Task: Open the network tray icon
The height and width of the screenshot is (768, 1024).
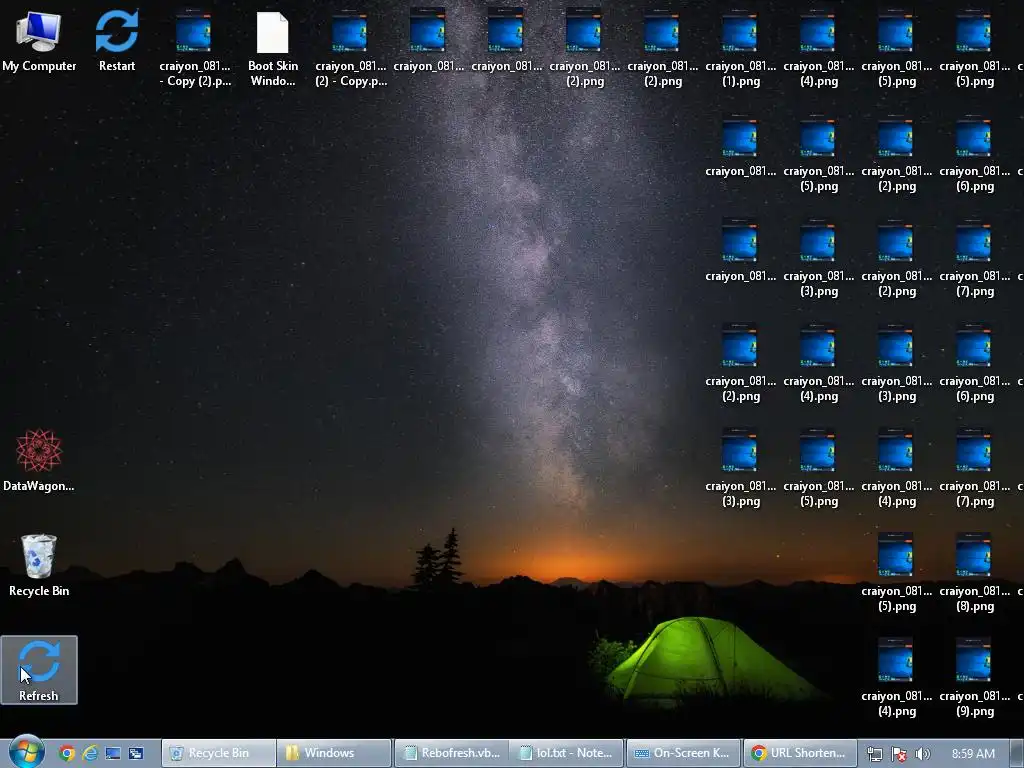Action: (x=874, y=754)
